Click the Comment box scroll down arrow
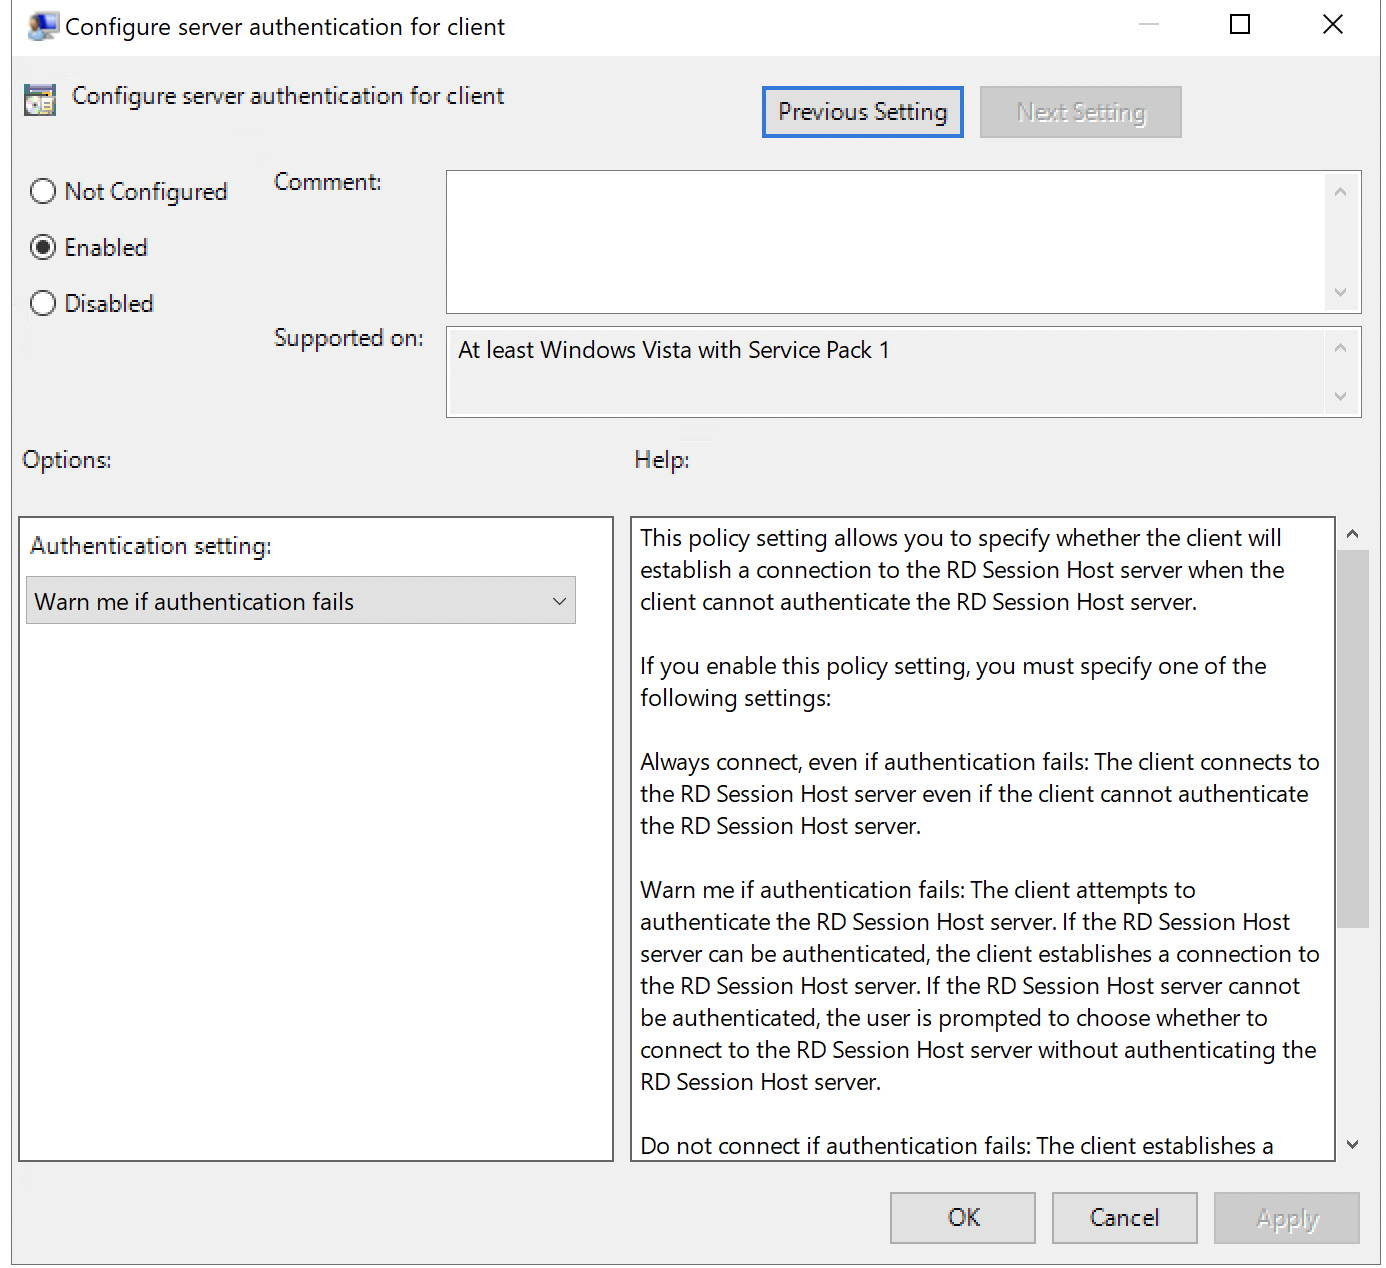1386x1268 pixels. coord(1340,293)
